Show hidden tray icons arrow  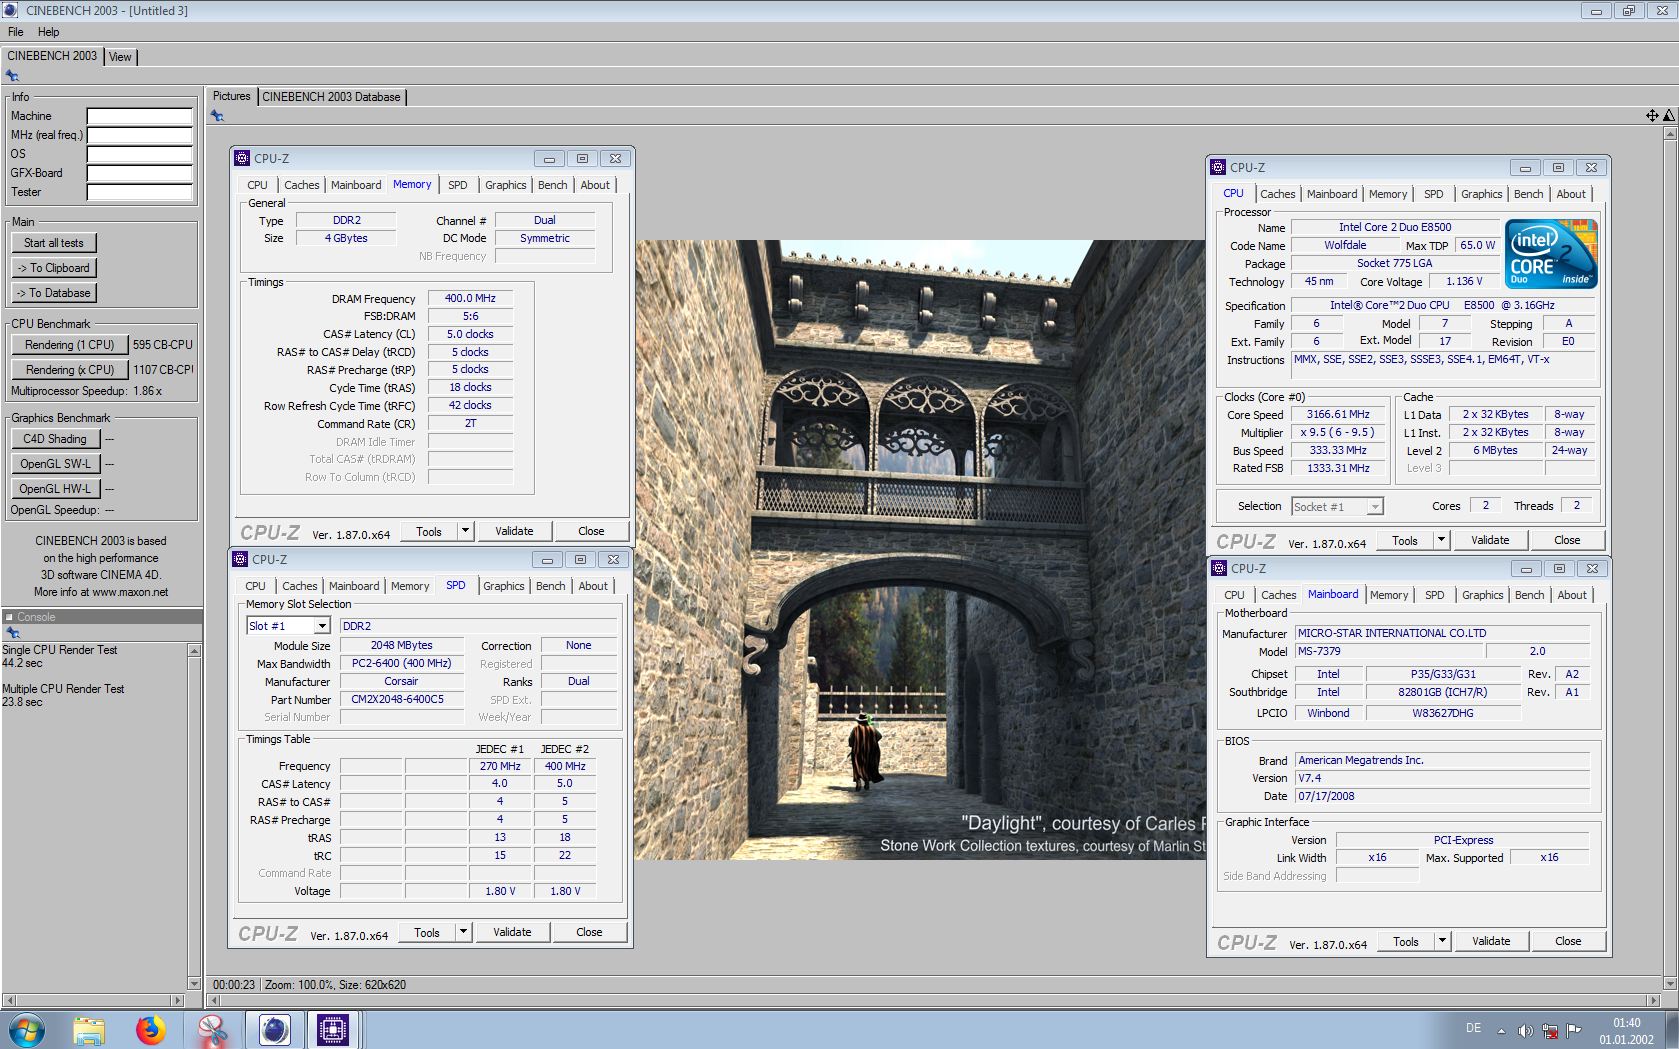tap(1501, 1031)
